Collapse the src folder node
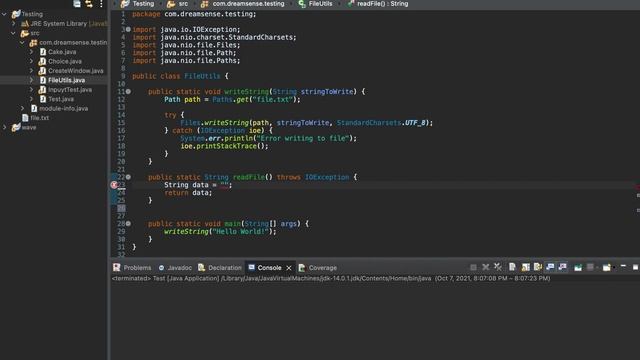 (x=13, y=33)
